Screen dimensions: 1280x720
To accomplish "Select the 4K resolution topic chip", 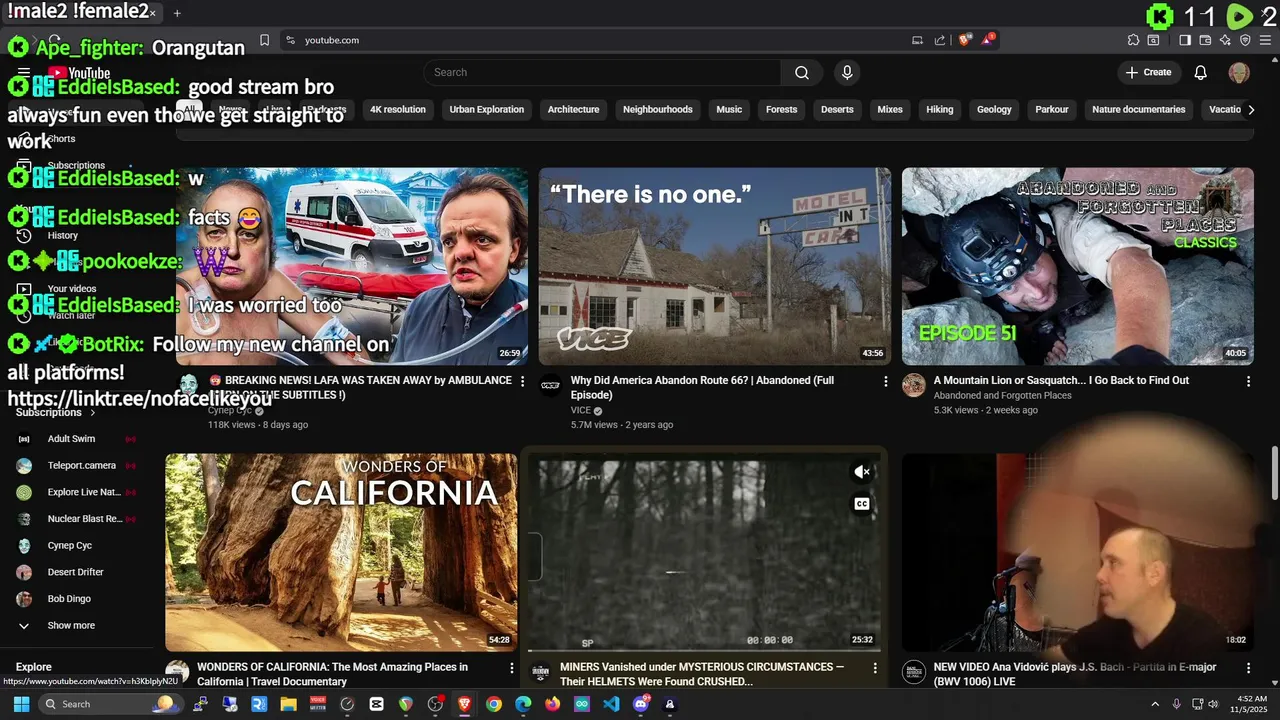I will [x=398, y=109].
